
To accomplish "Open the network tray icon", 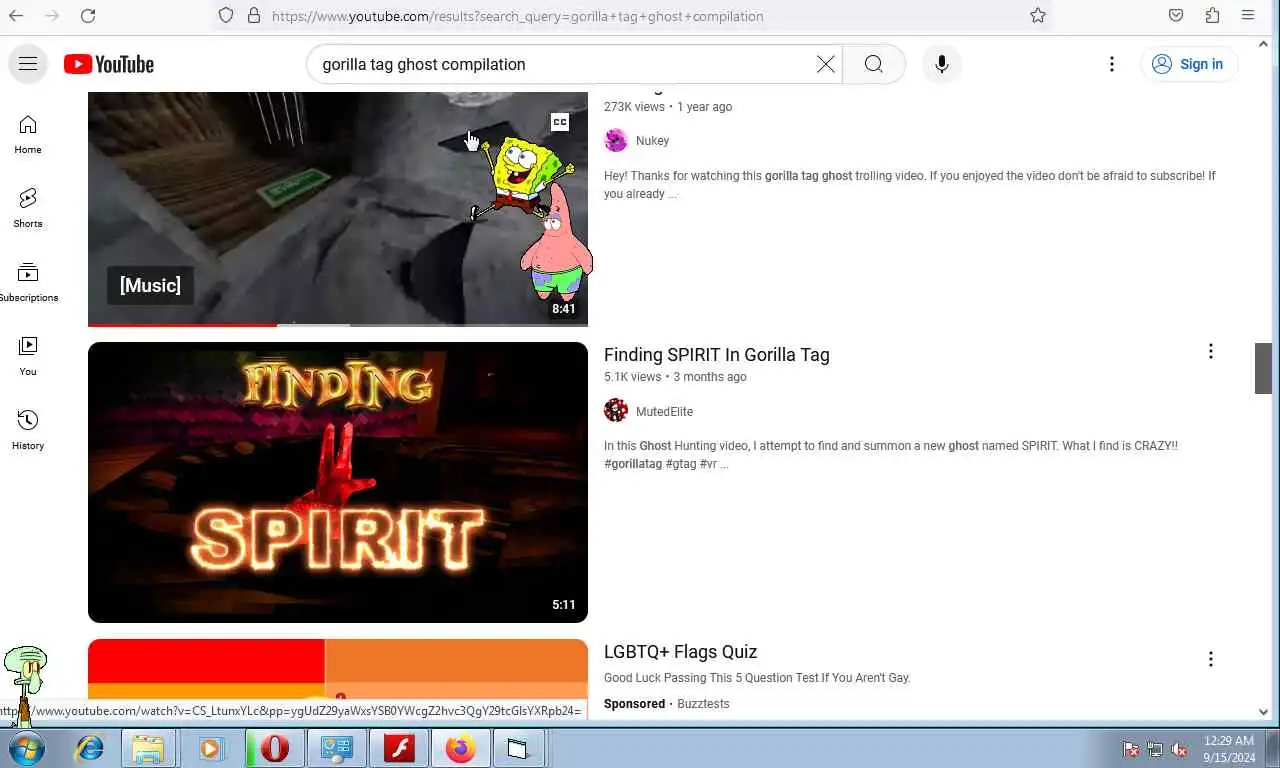I will click(1155, 749).
